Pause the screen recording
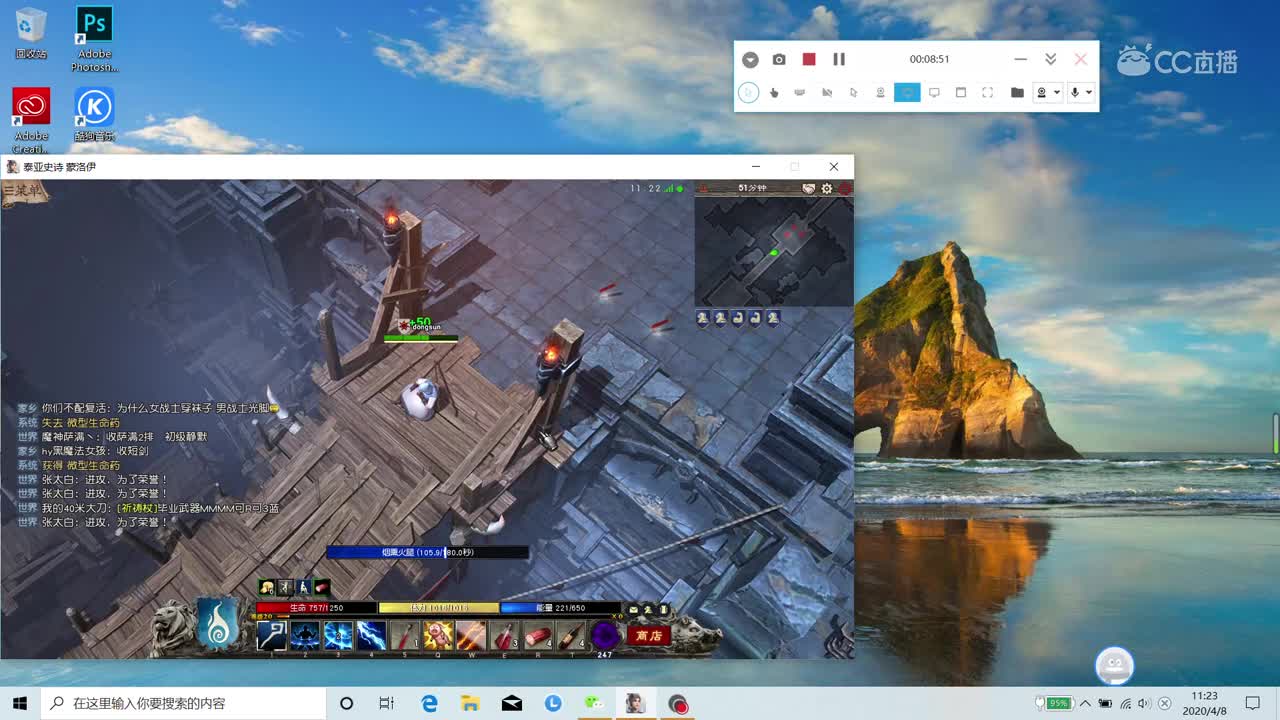This screenshot has width=1280, height=720. pyautogui.click(x=839, y=59)
